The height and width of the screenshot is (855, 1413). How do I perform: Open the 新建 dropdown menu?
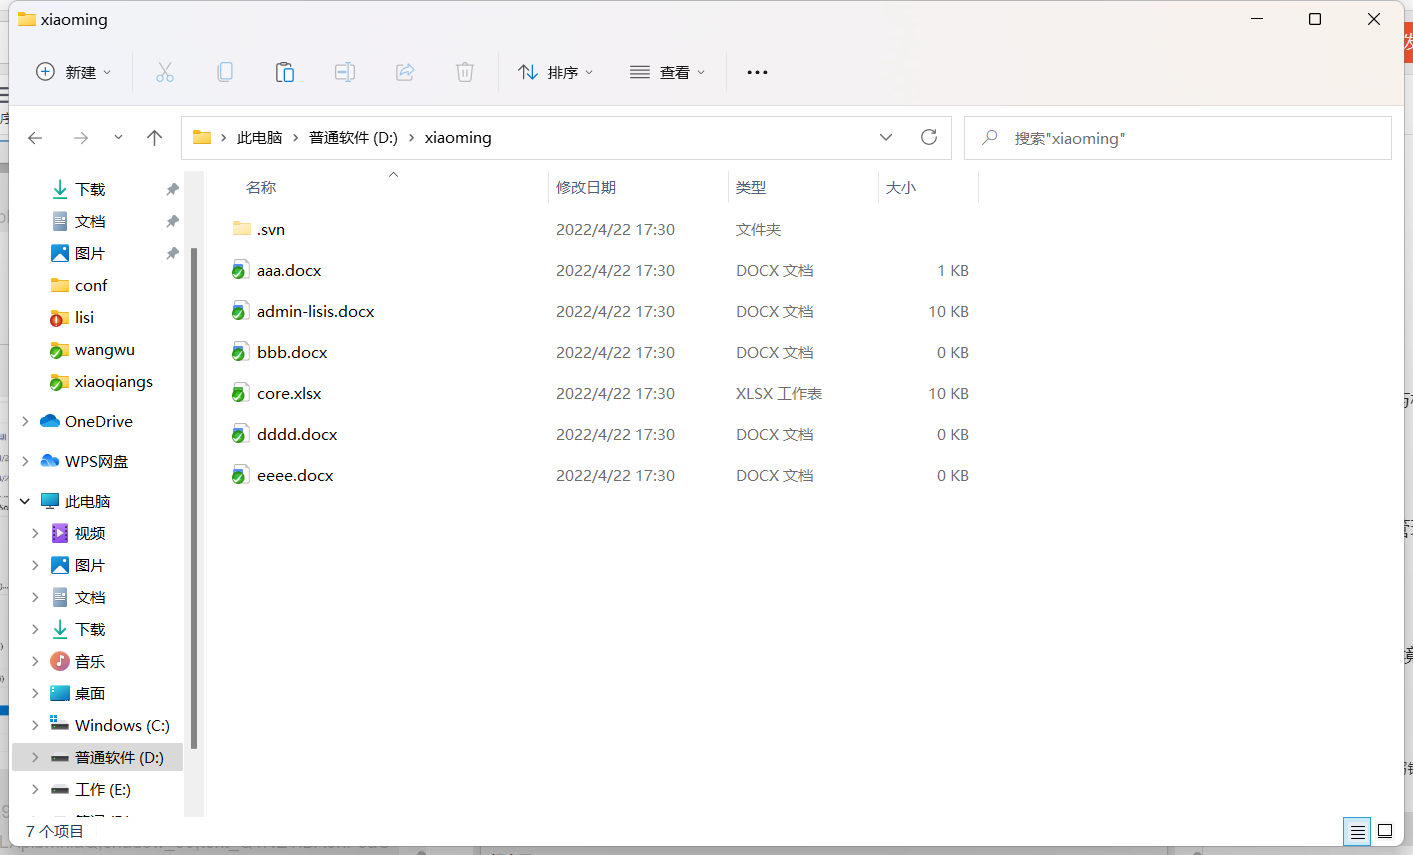click(x=74, y=72)
